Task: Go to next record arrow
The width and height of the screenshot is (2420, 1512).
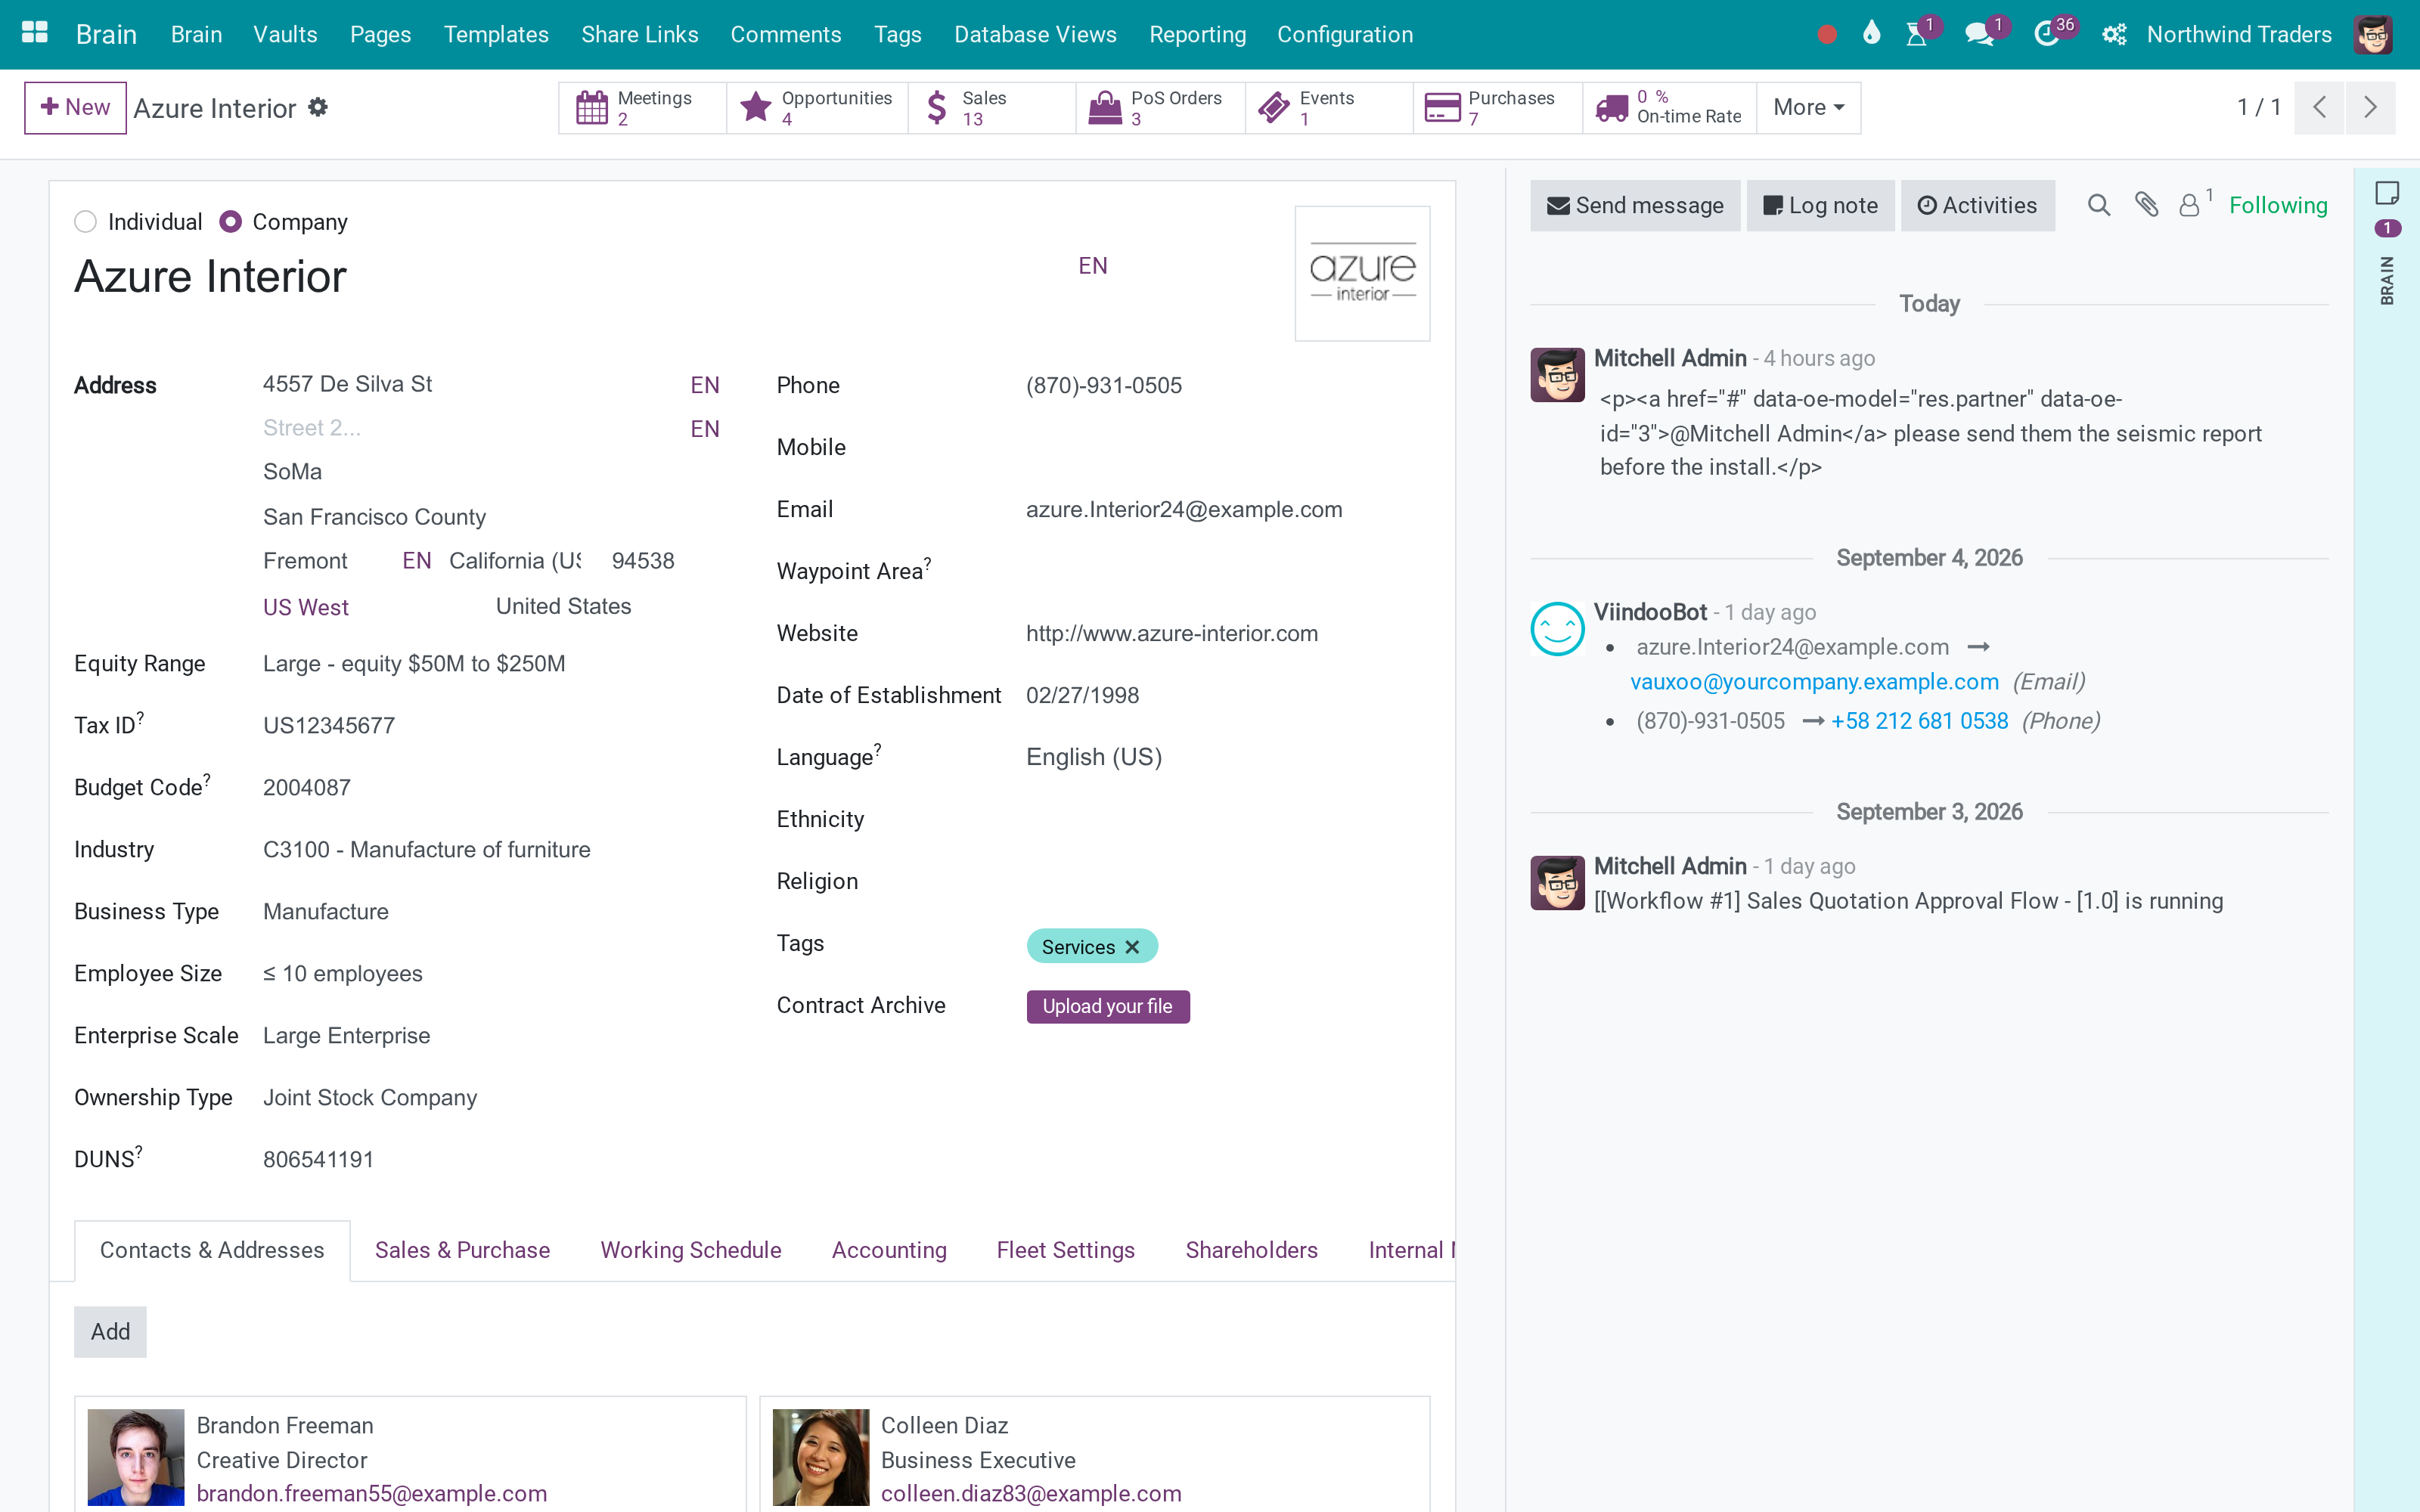Action: click(x=2370, y=107)
